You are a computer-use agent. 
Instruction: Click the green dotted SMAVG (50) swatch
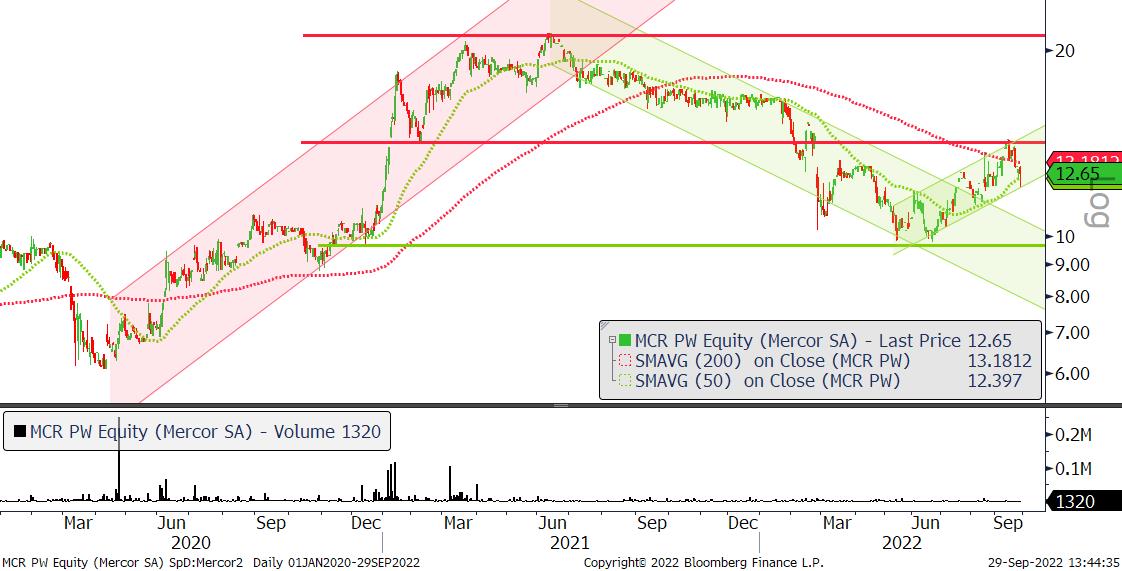(x=625, y=381)
